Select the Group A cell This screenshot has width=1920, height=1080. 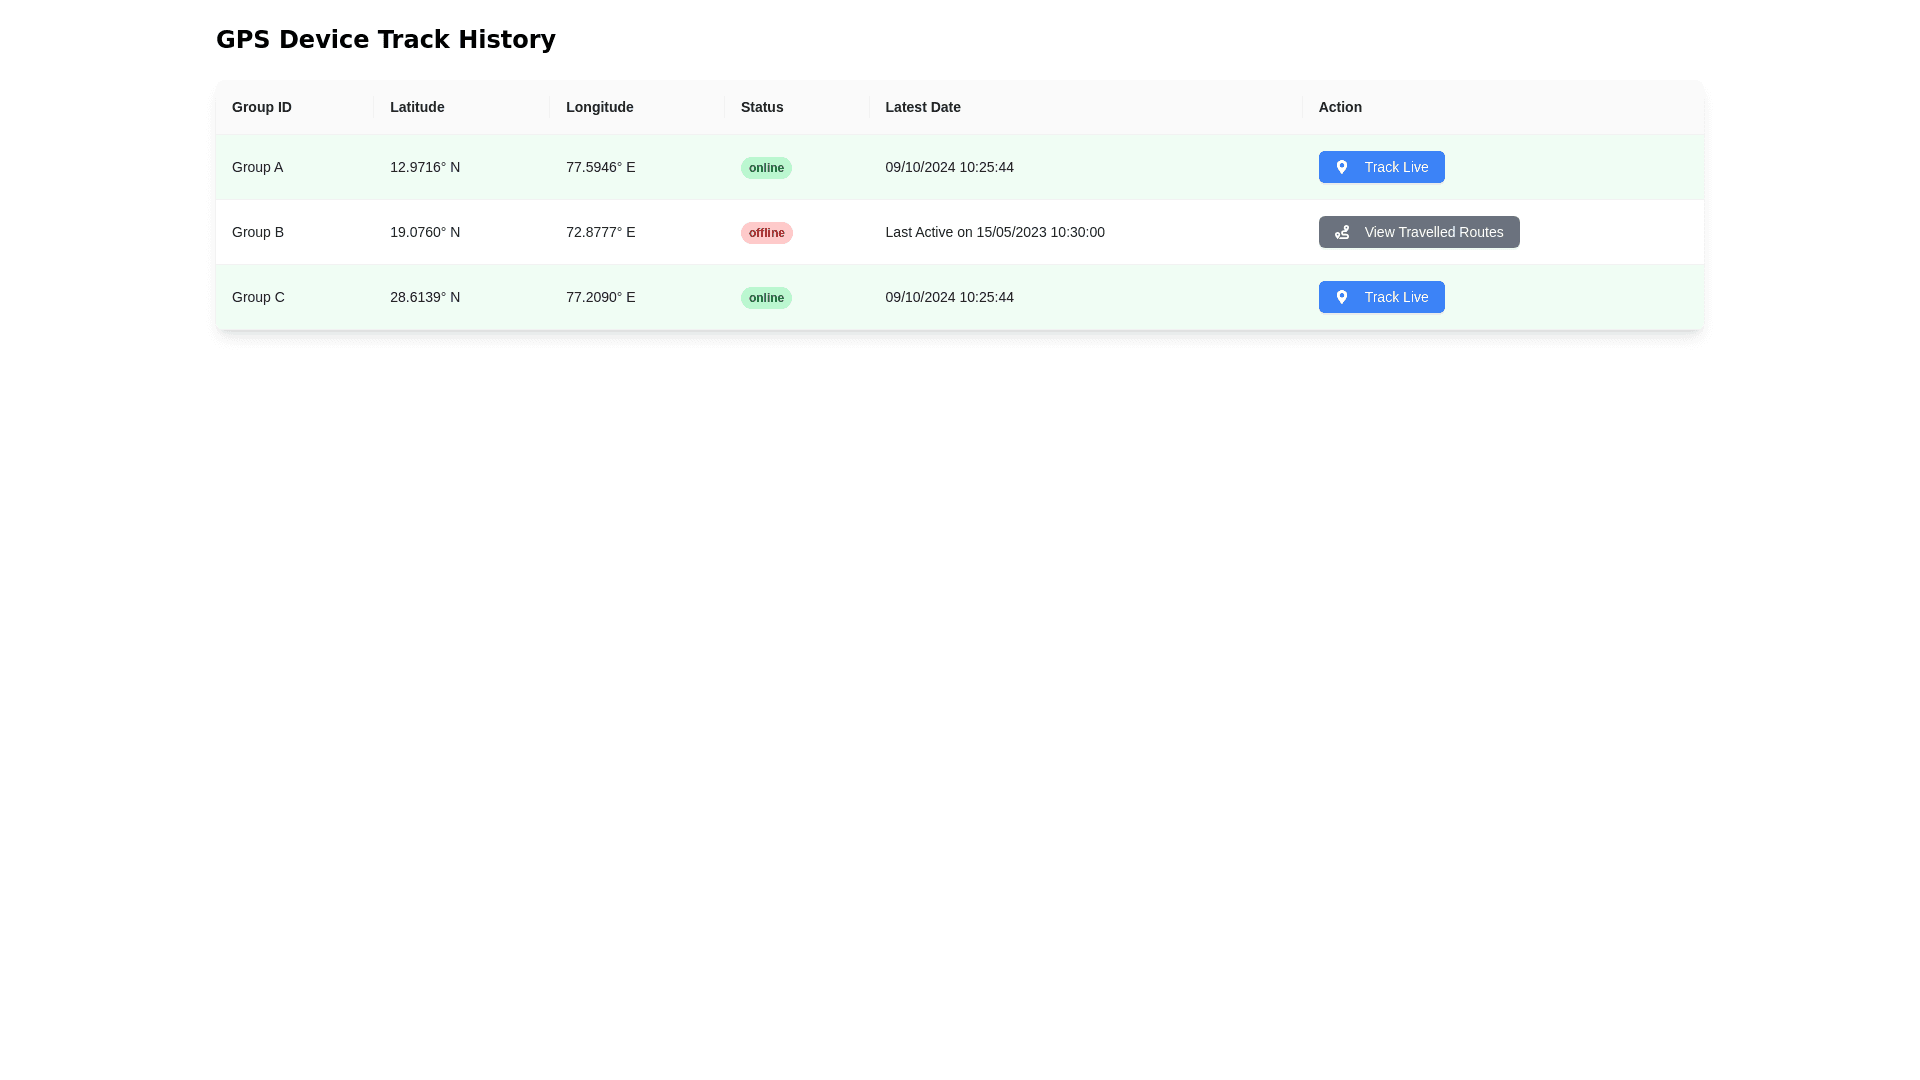(x=257, y=167)
